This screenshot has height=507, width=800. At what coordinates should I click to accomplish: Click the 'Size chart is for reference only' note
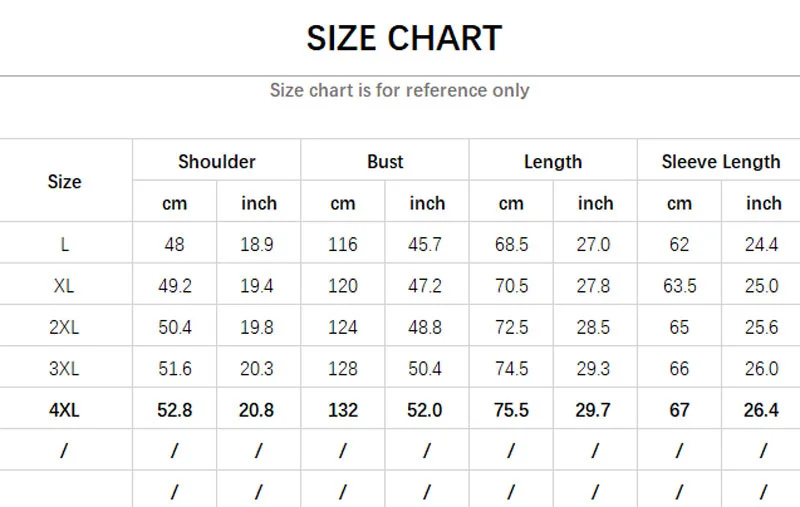(399, 90)
